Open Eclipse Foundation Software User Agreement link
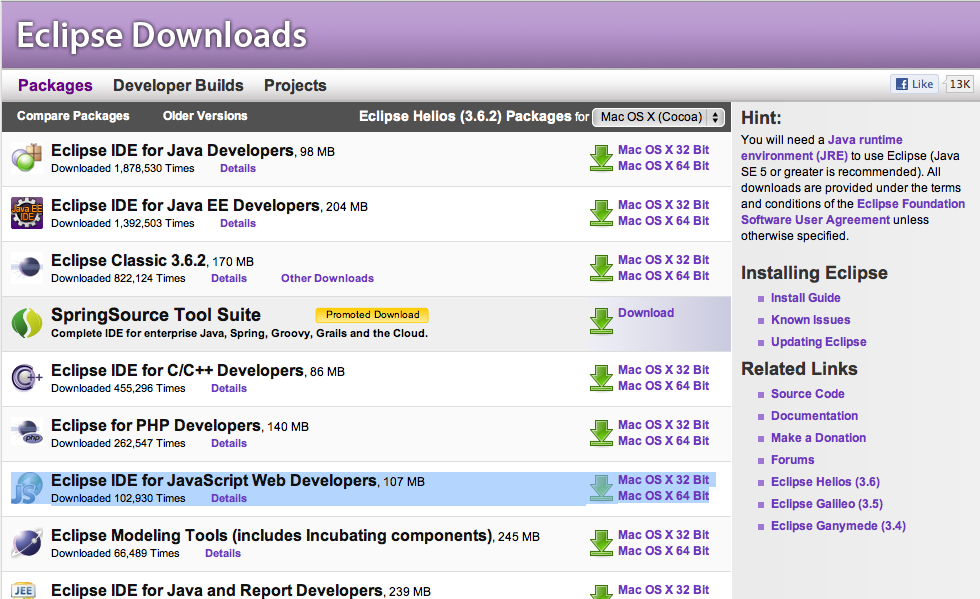This screenshot has height=599, width=980. [853, 212]
